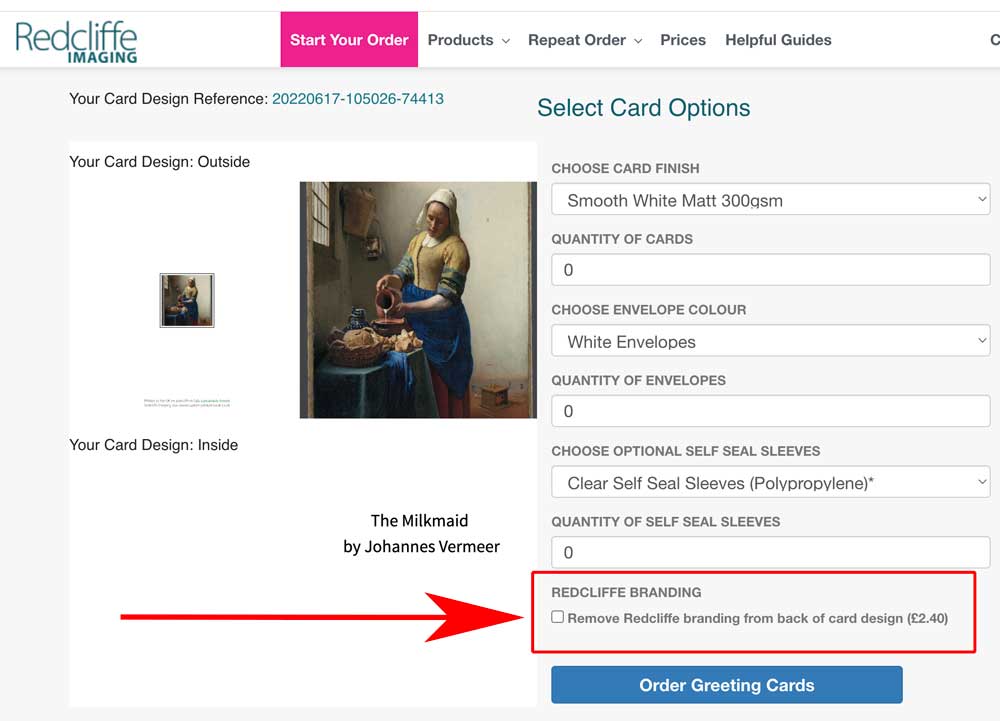This screenshot has height=721, width=1000.
Task: Click the Redcliffe Imaging logo
Action: [76, 40]
